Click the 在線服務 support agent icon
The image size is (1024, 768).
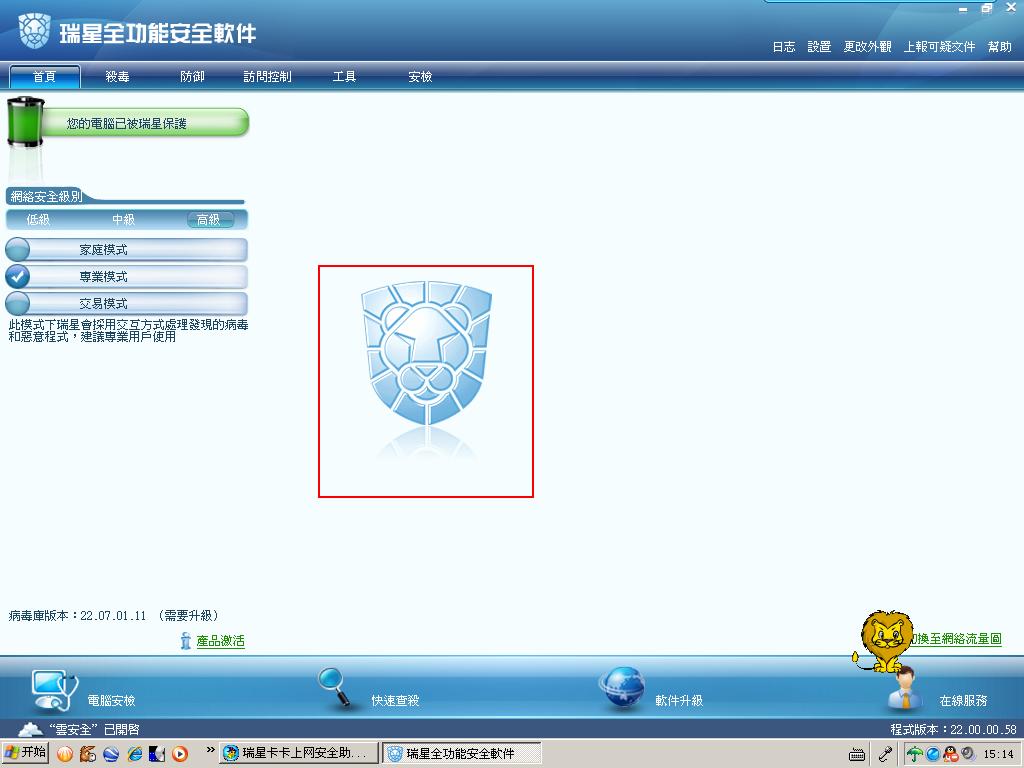pyautogui.click(x=904, y=690)
